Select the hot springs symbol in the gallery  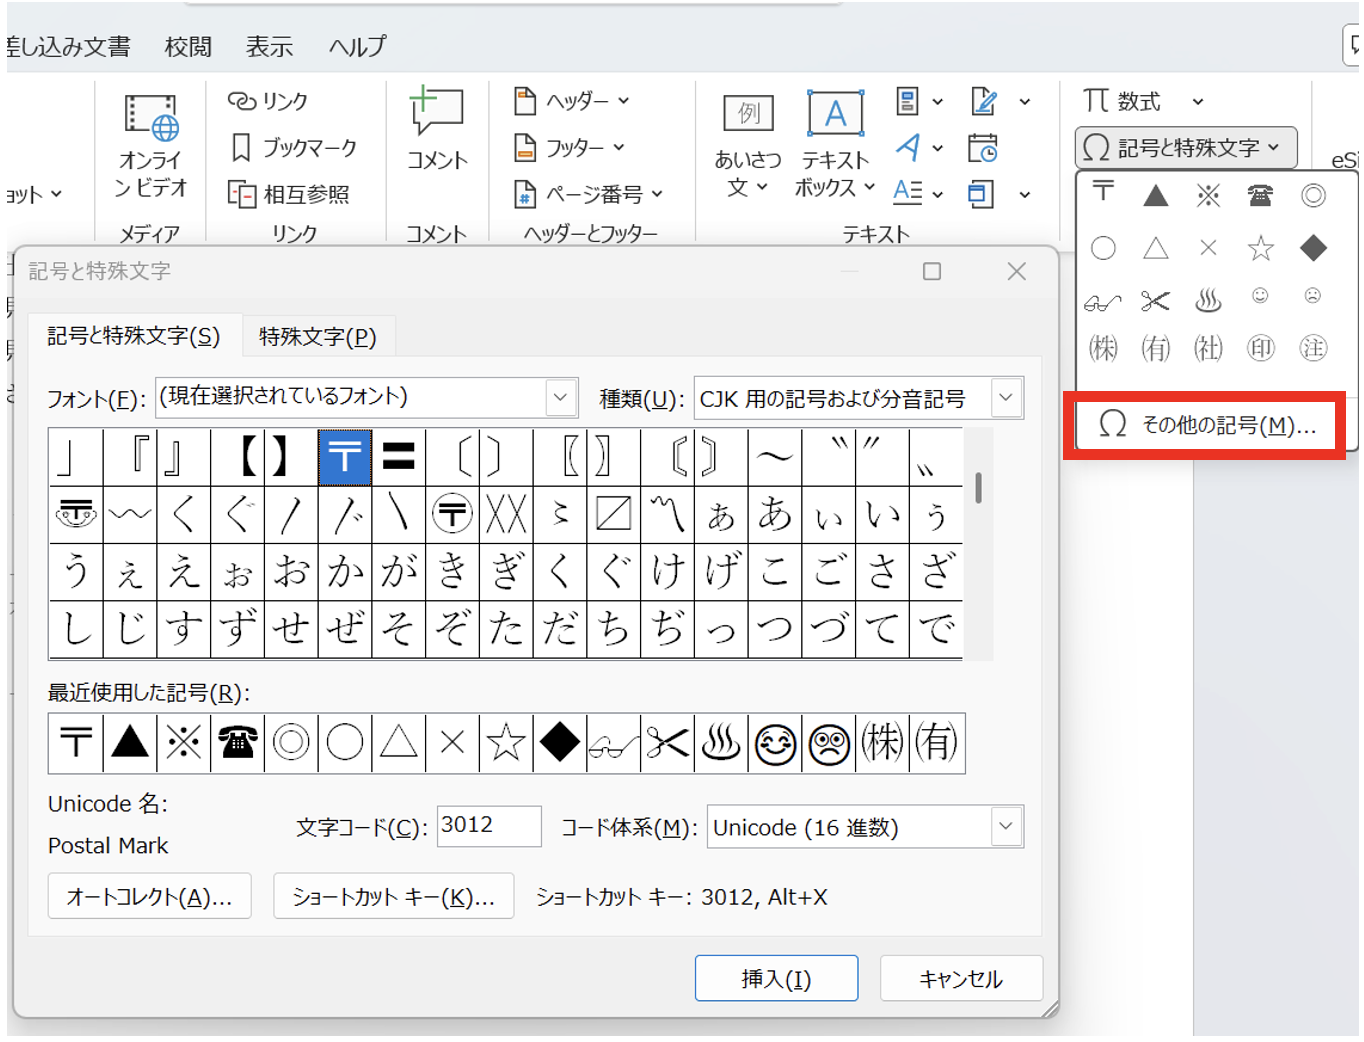click(1208, 299)
